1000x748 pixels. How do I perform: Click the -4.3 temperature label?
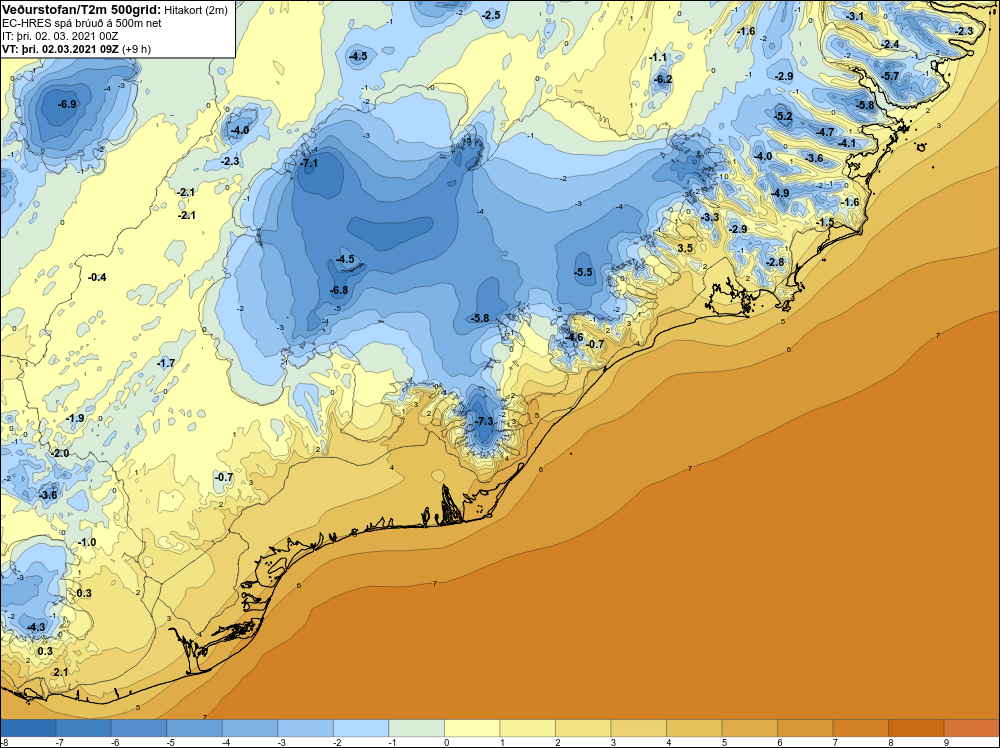36,627
